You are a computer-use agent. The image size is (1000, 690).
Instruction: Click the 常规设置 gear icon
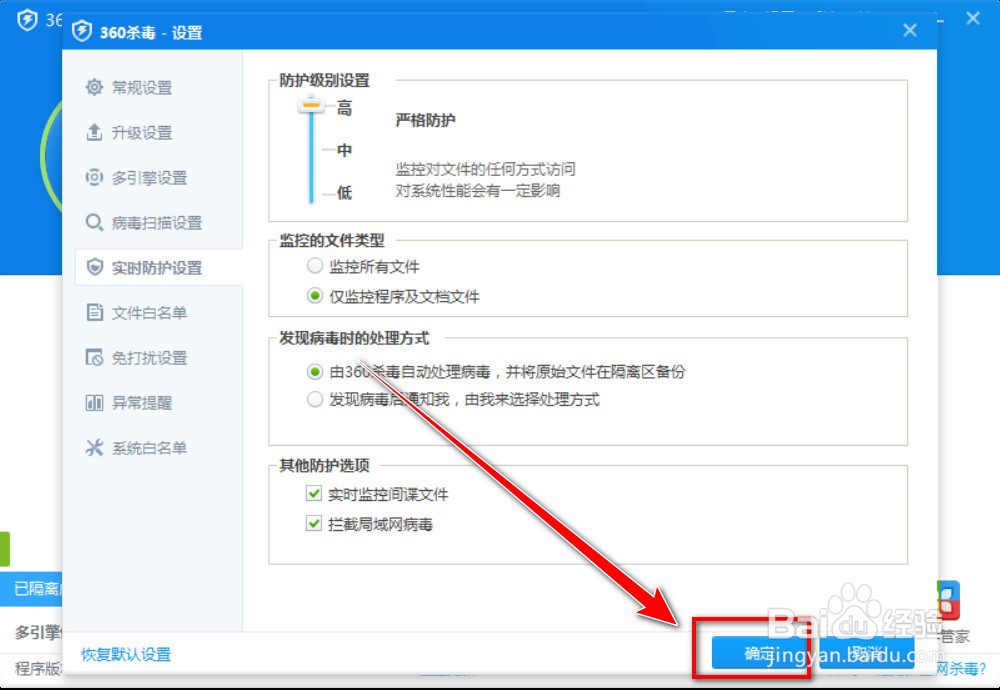[94, 87]
